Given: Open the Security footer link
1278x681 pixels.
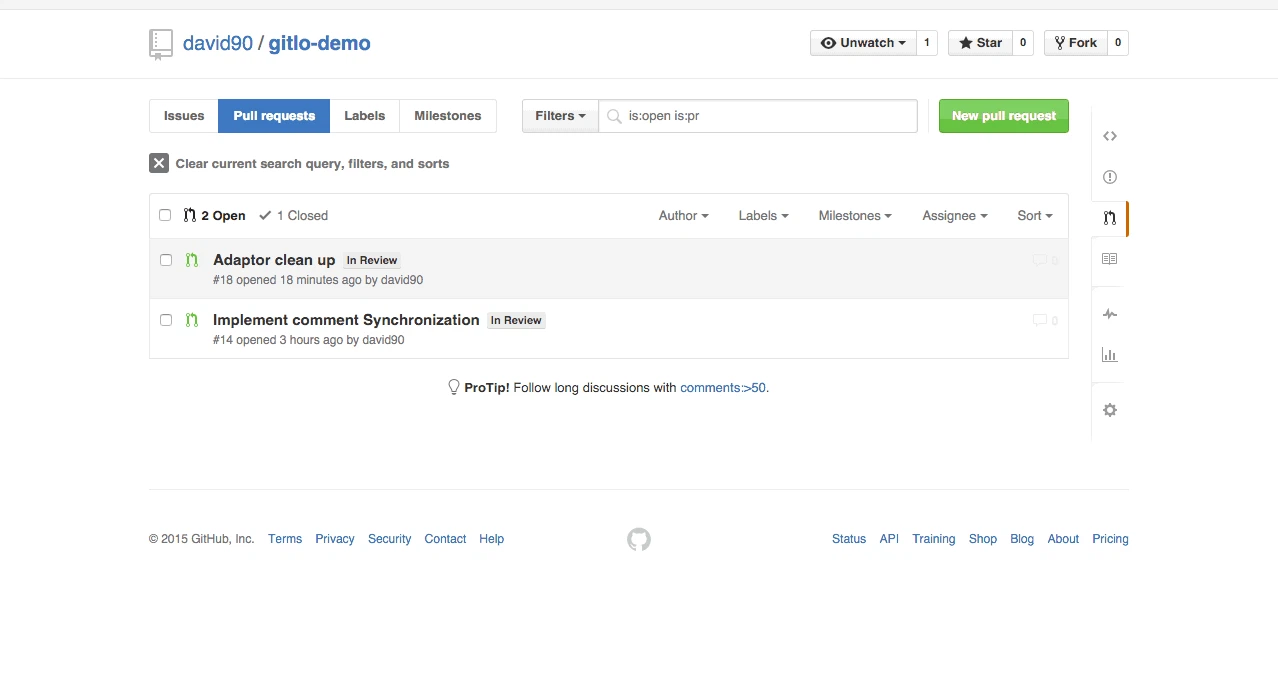Looking at the screenshot, I should (x=389, y=539).
